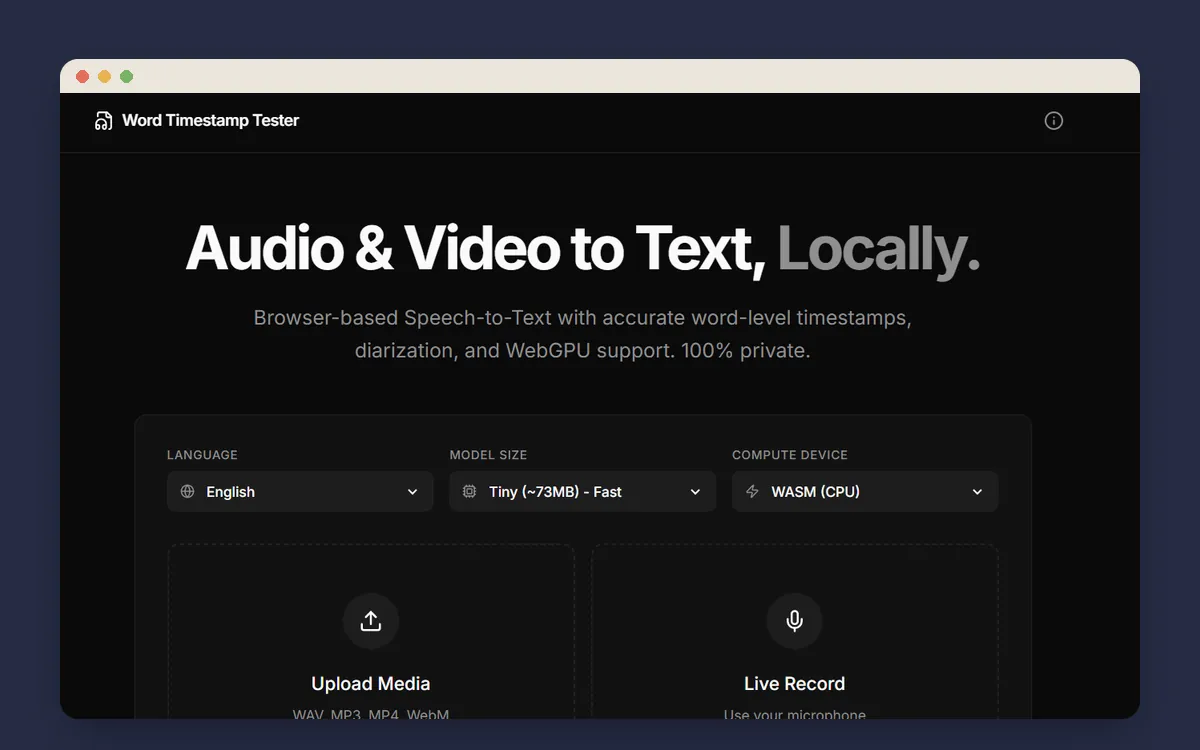Screen dimensions: 1200x750
Task: Click the 'Browser-based Speech-to-Text' subtitle line
Action: [x=583, y=318]
